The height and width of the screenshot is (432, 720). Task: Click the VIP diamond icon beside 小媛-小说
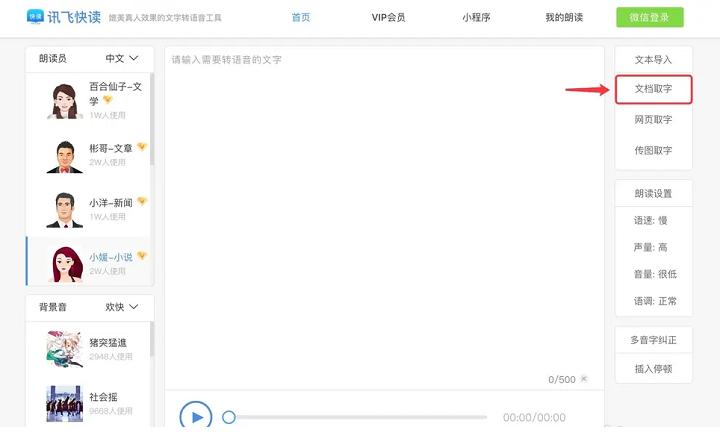(142, 256)
